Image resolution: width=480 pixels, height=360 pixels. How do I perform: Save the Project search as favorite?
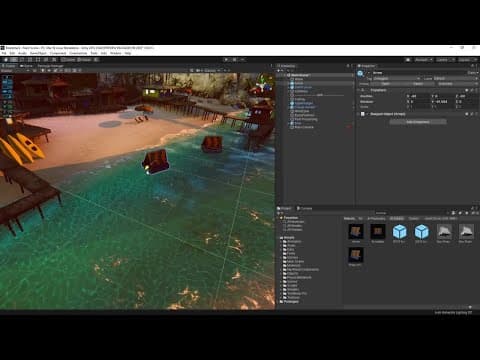[x=467, y=213]
